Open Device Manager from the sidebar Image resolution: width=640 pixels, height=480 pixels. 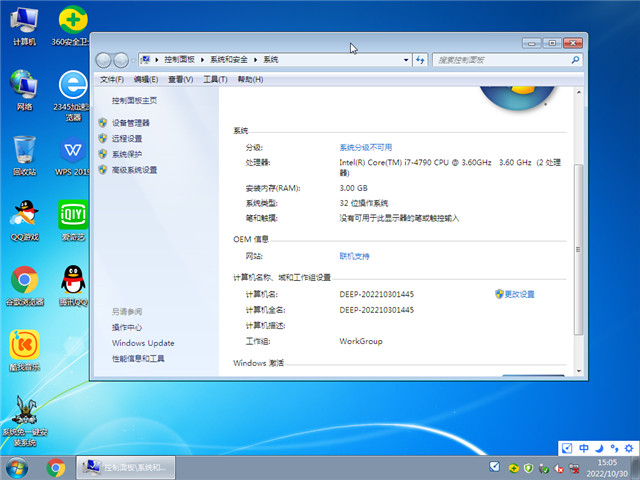tap(137, 123)
